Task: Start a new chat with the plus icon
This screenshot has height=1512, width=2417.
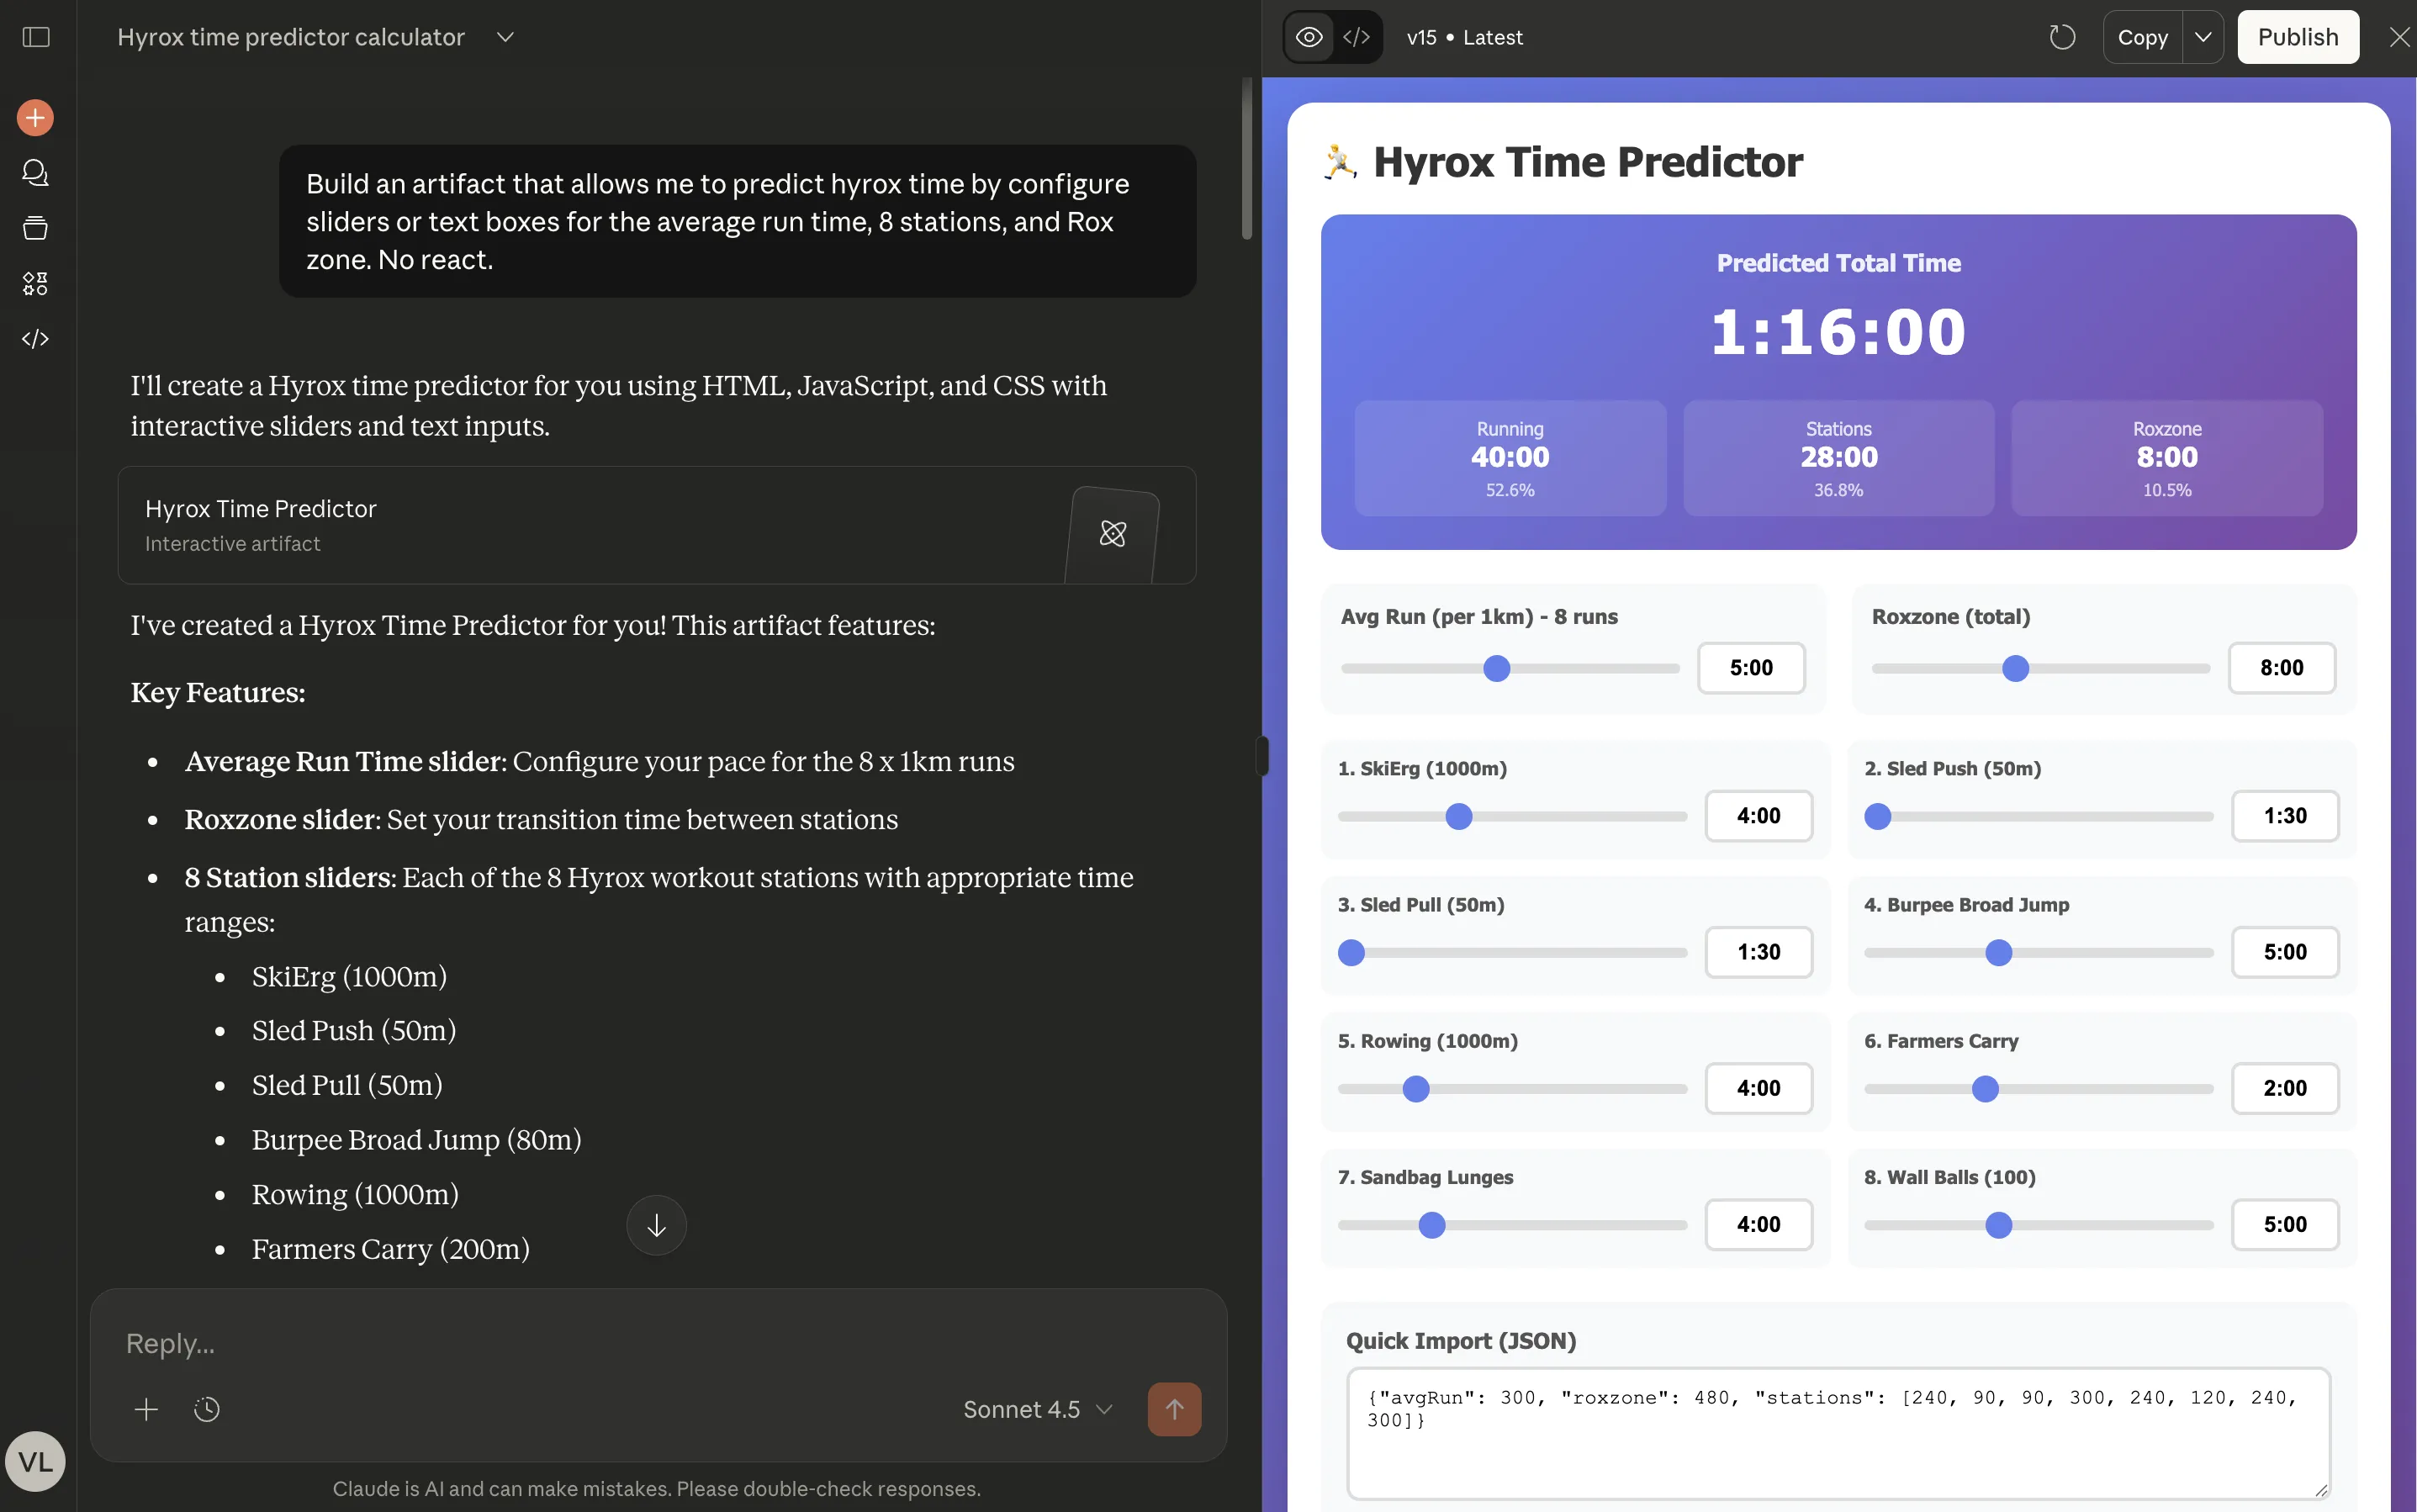Action: pos(35,117)
